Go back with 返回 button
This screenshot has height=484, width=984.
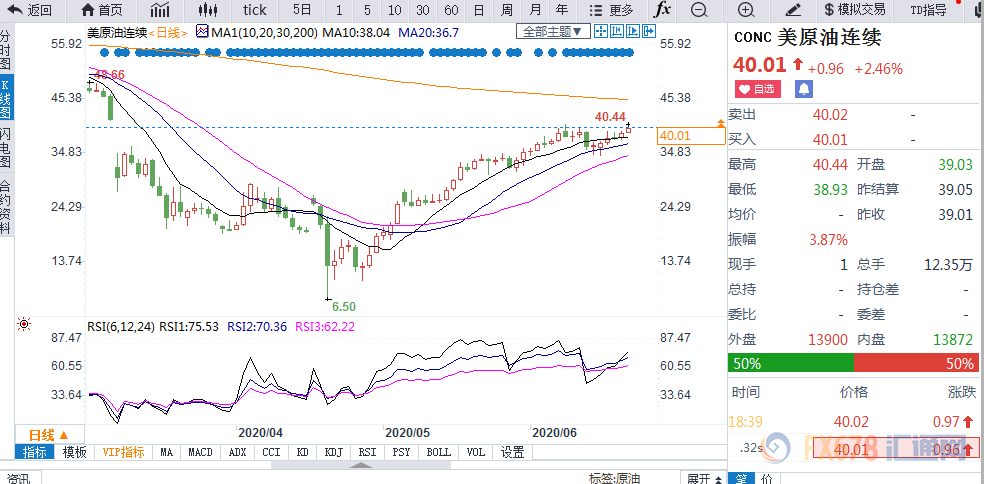click(x=29, y=9)
